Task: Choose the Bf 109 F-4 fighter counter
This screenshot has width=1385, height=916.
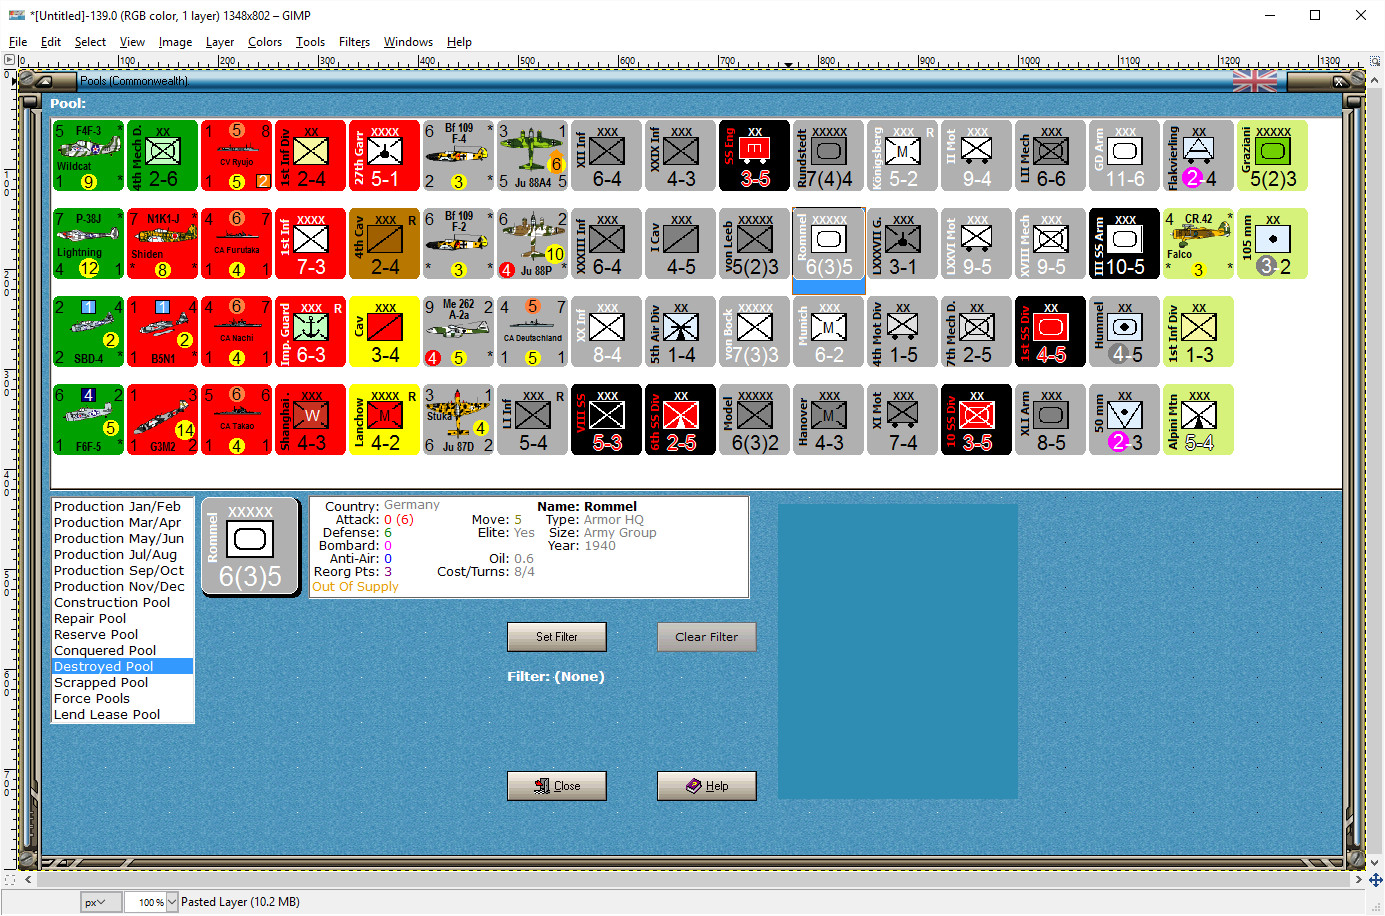Action: click(458, 156)
